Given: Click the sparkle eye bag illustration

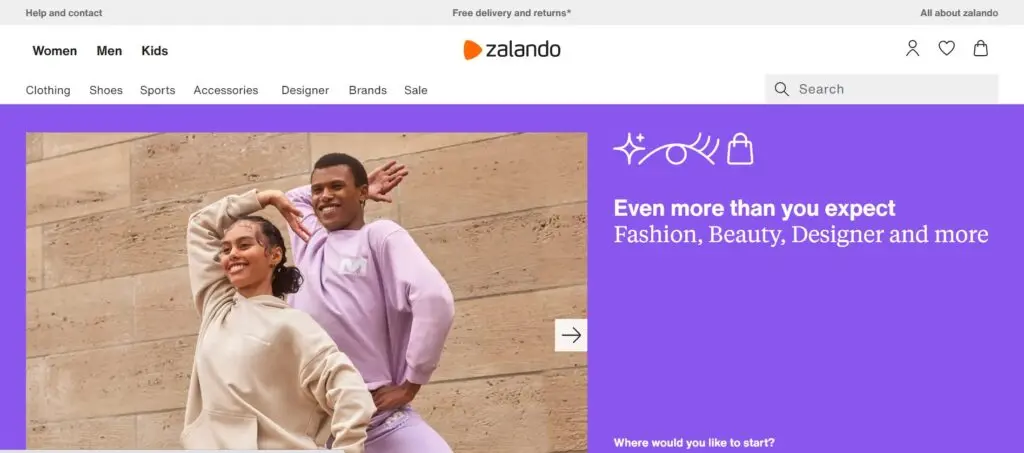Looking at the screenshot, I should (683, 149).
